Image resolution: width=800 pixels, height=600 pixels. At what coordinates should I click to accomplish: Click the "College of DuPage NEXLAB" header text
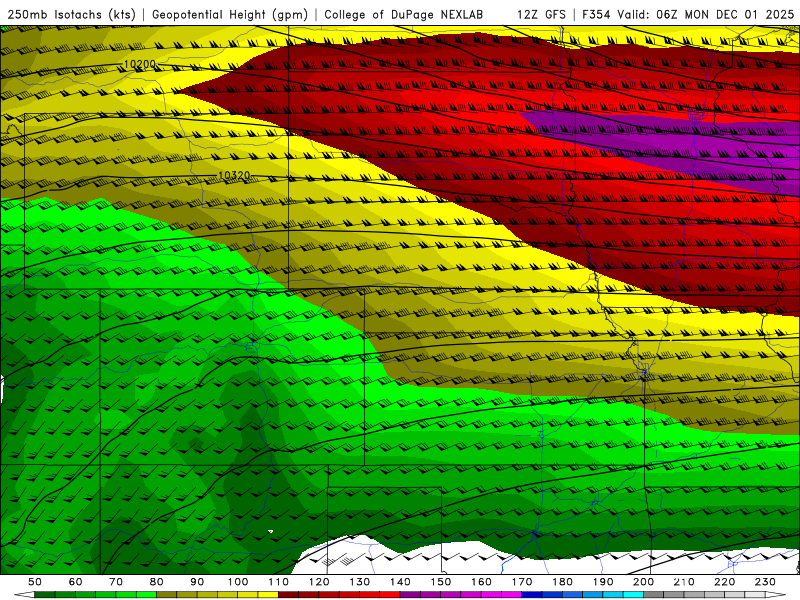404,15
